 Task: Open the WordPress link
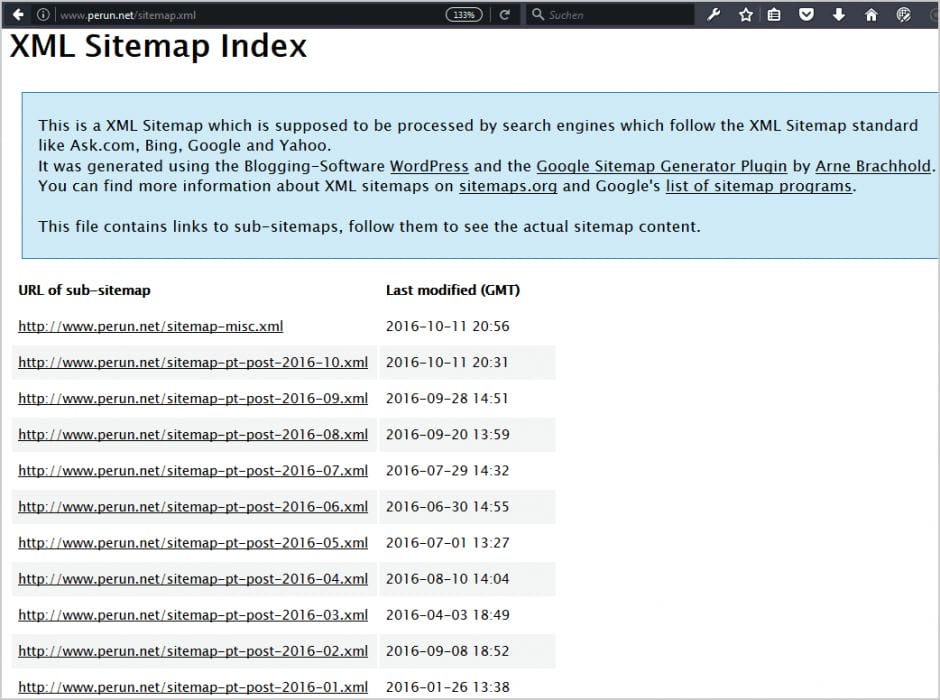pos(429,166)
